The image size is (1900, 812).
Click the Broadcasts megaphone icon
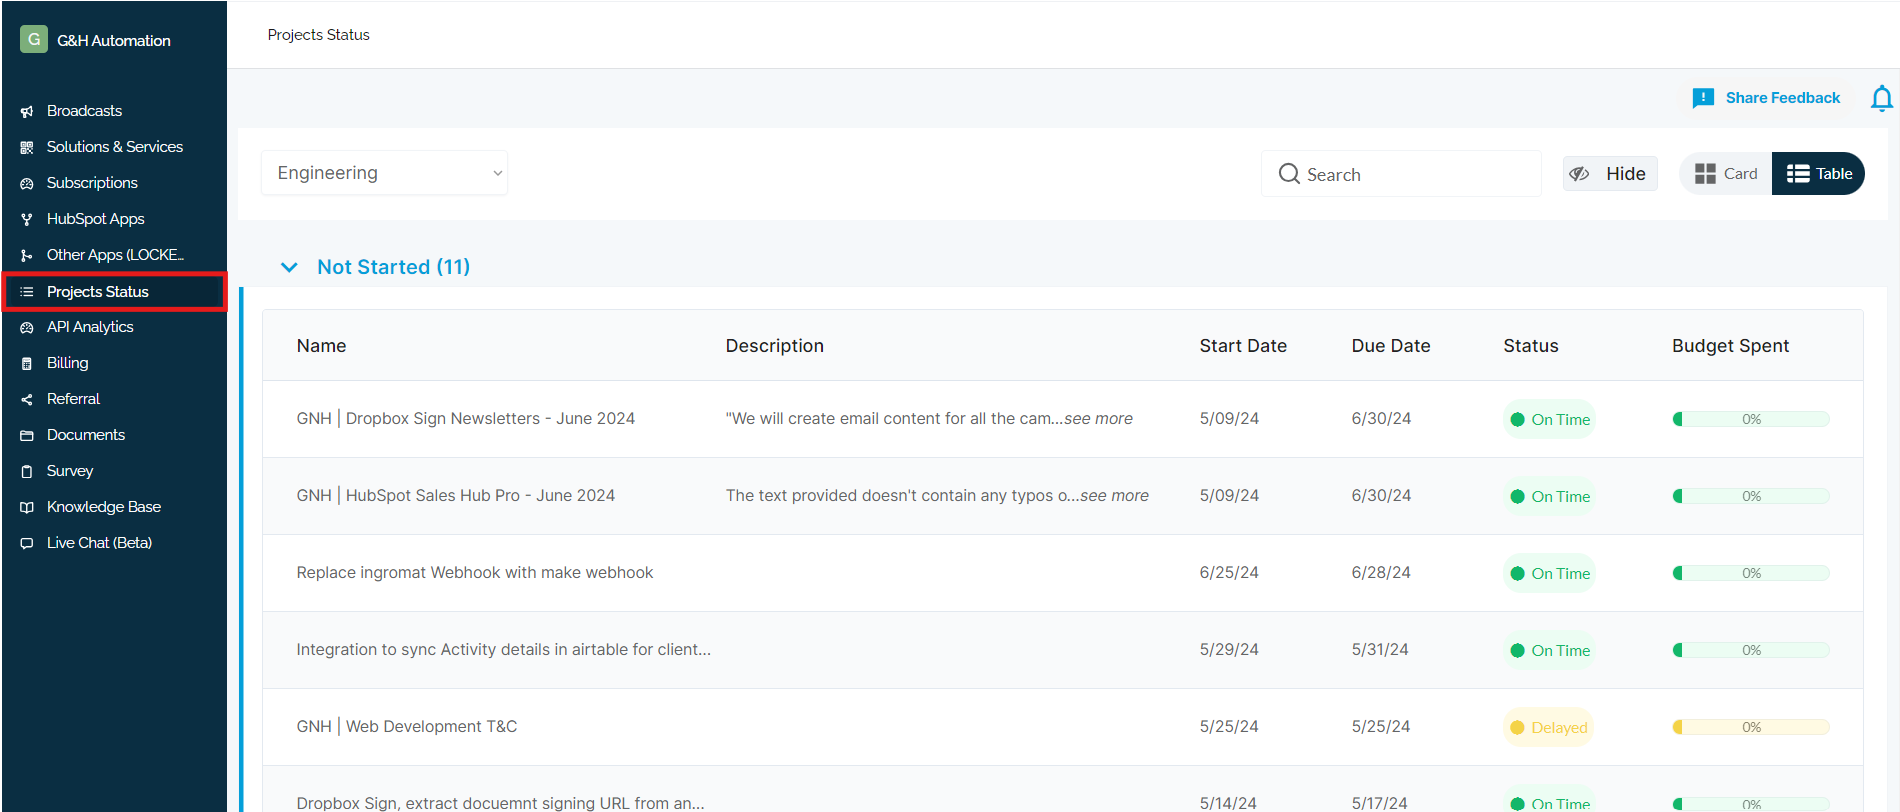coord(27,111)
